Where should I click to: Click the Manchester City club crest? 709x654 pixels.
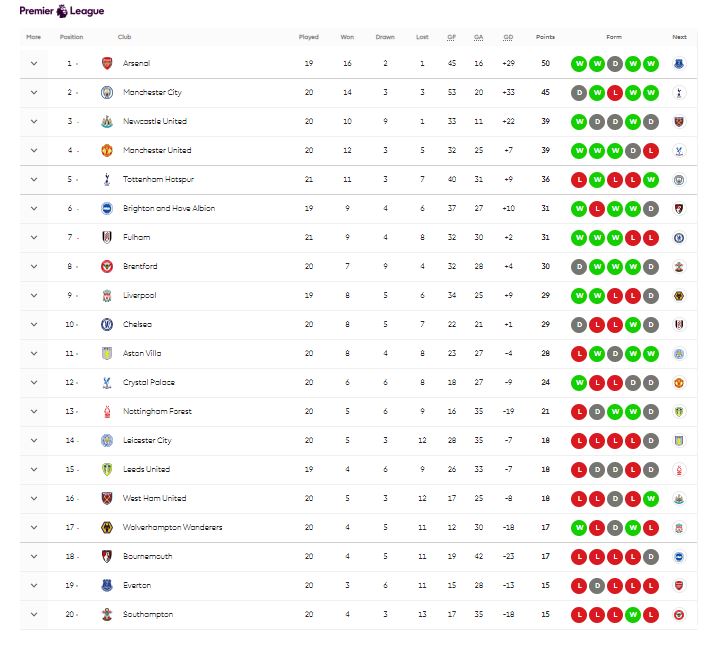pyautogui.click(x=107, y=92)
